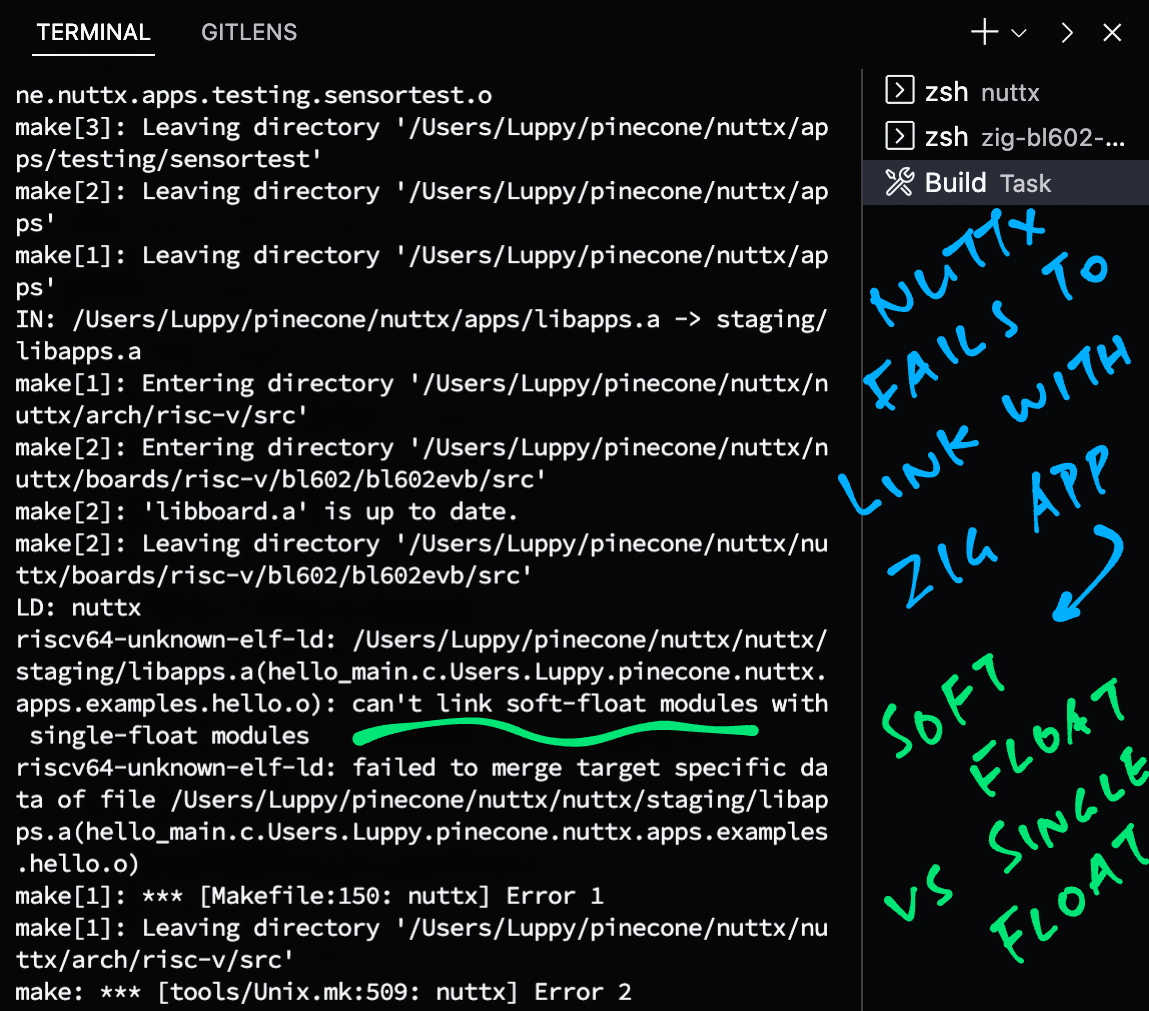This screenshot has width=1149, height=1011.
Task: Click the divider between terminal and sessions list
Action: (x=862, y=540)
